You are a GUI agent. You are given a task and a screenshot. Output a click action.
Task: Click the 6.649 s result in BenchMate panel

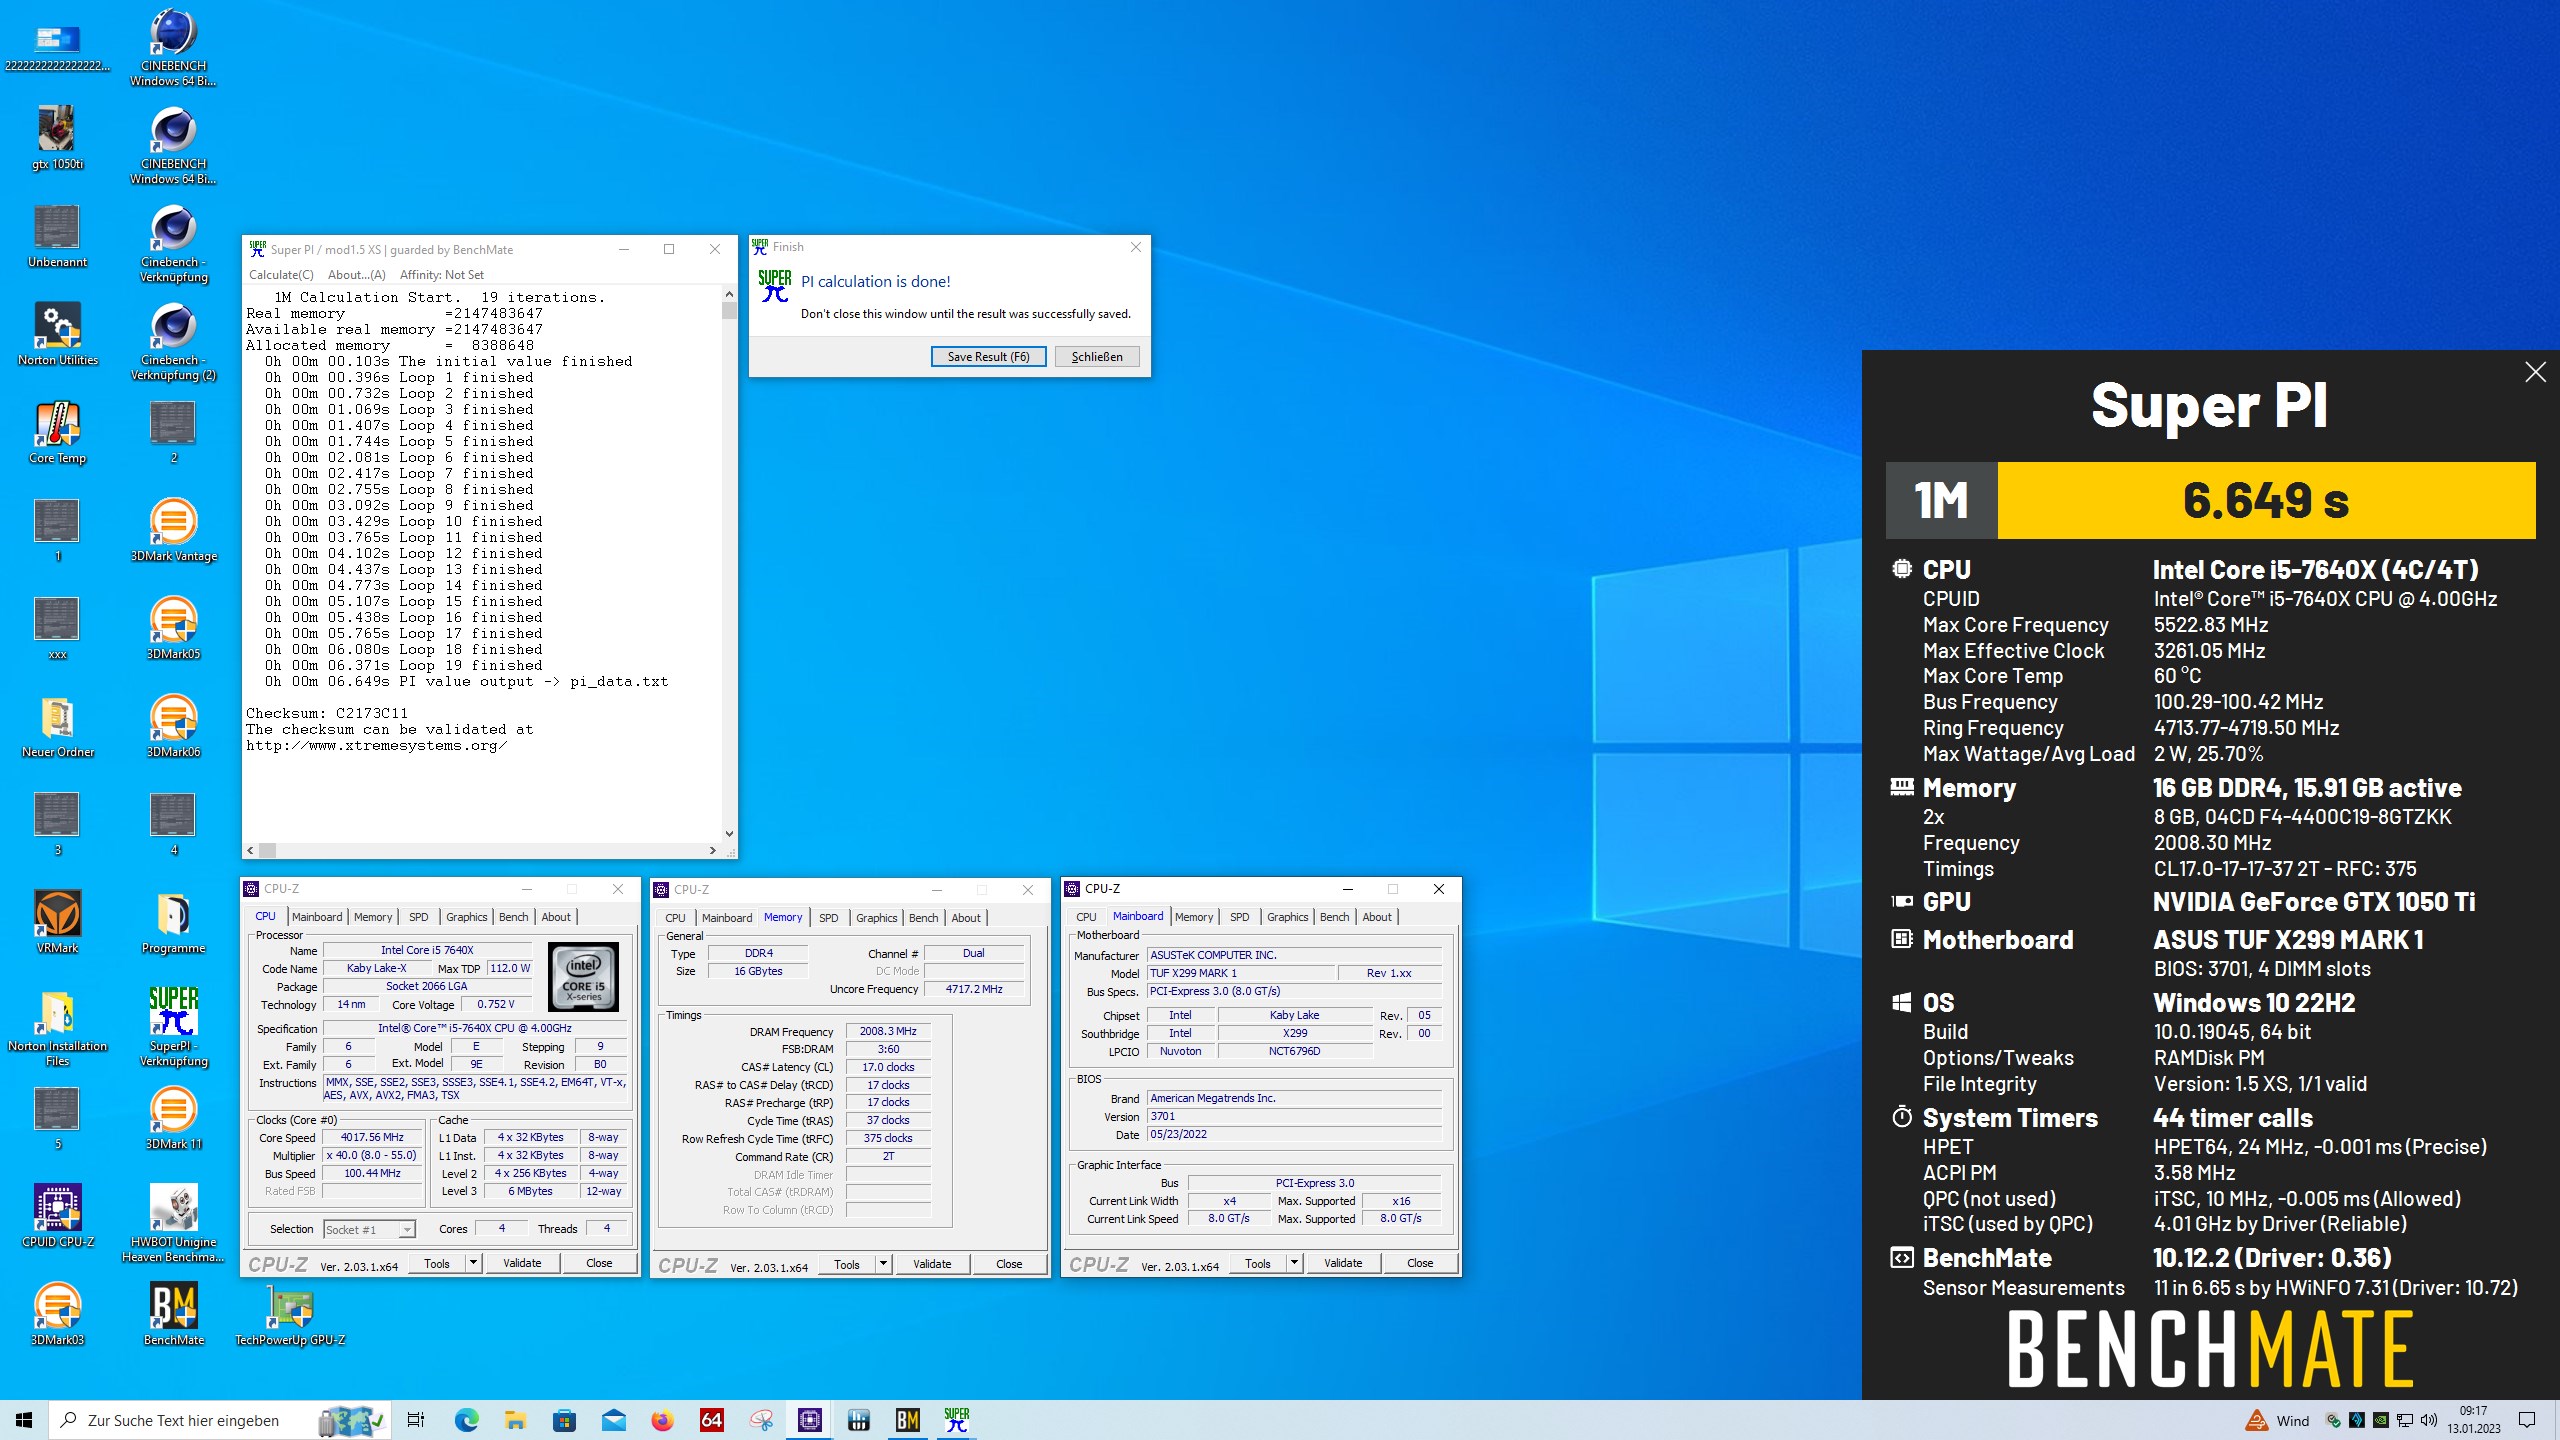pos(2266,500)
